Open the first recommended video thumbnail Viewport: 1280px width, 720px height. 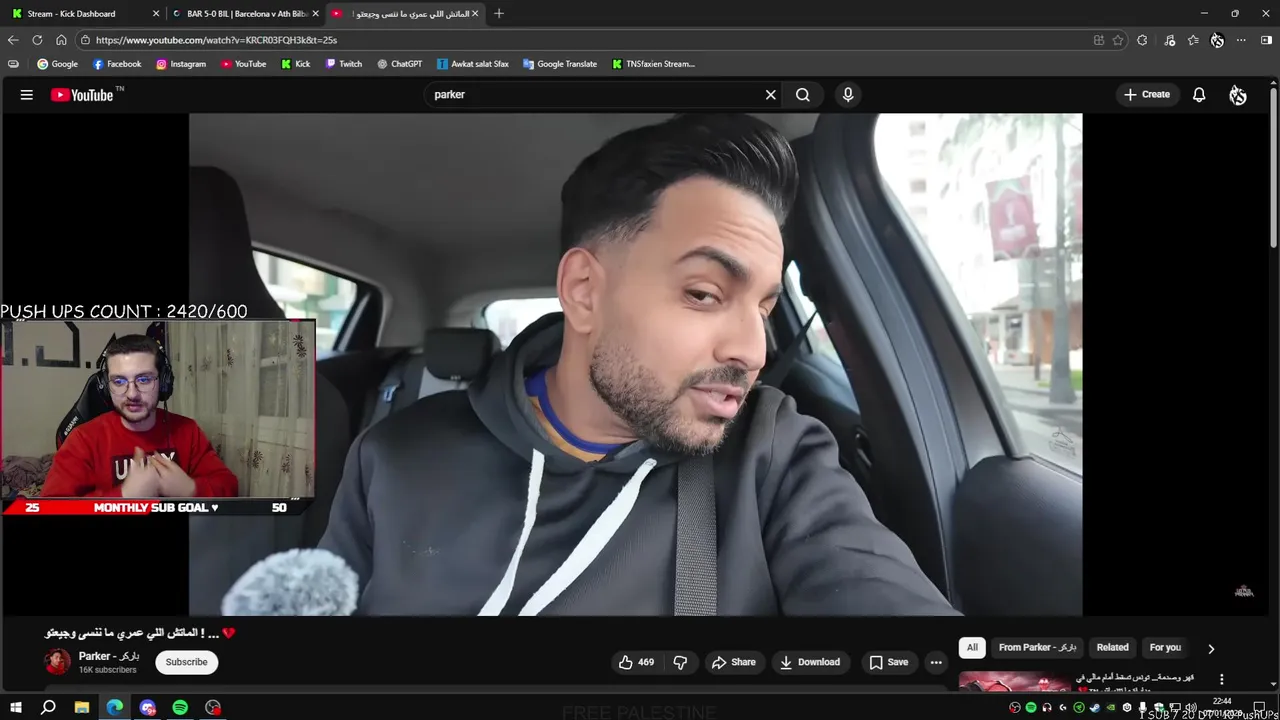tap(1014, 681)
